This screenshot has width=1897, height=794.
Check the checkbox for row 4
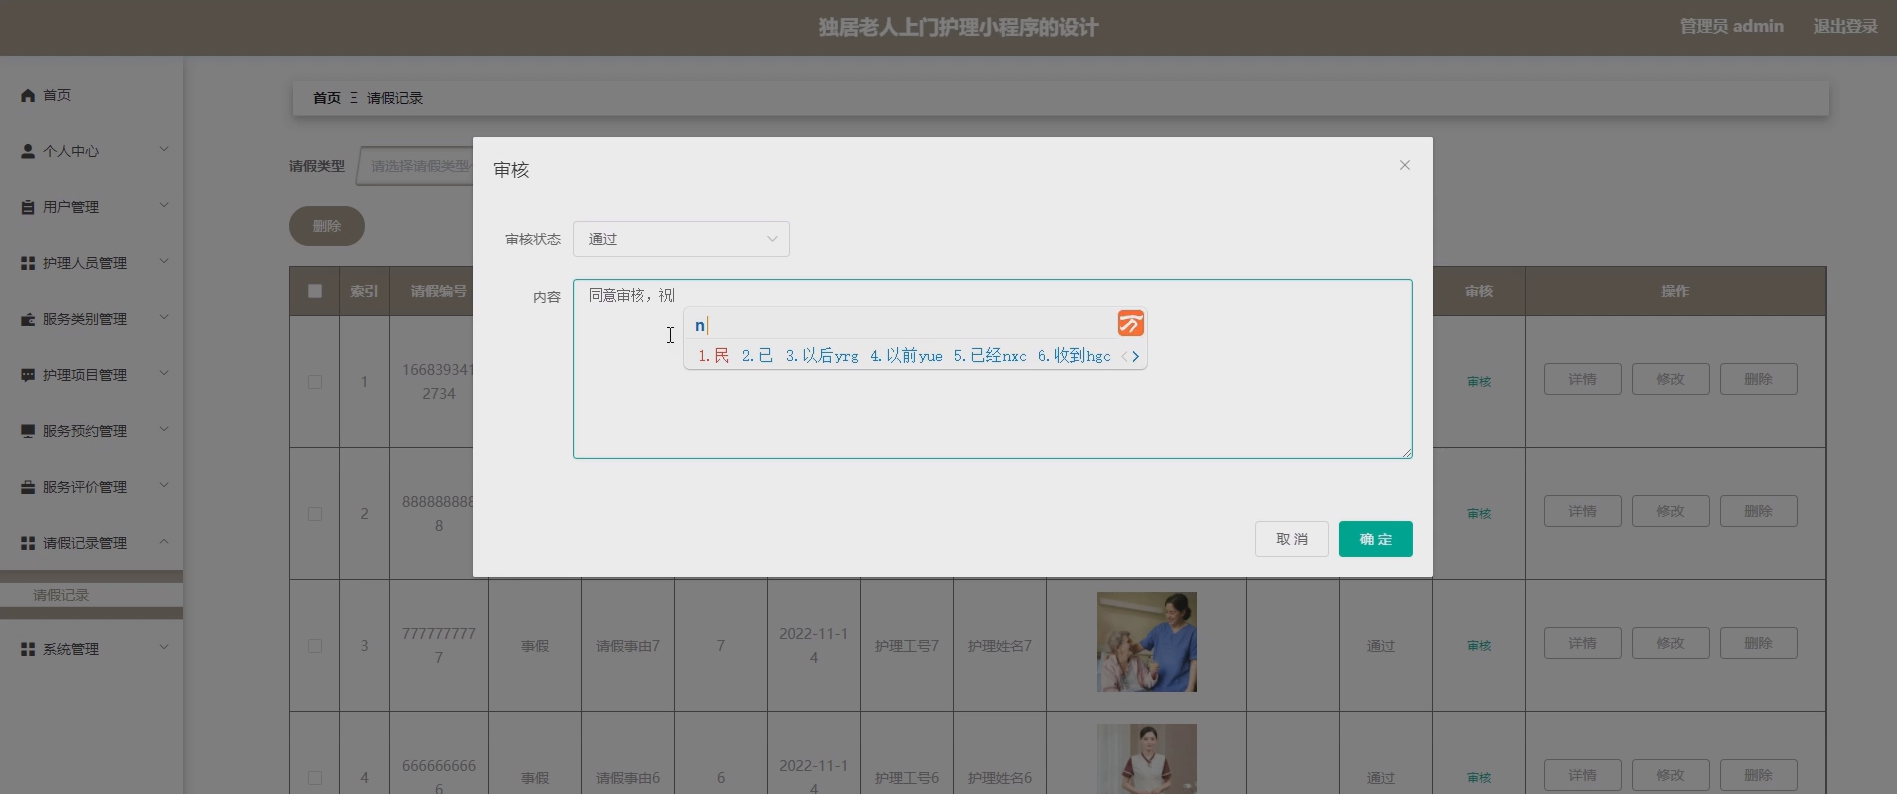tap(315, 778)
